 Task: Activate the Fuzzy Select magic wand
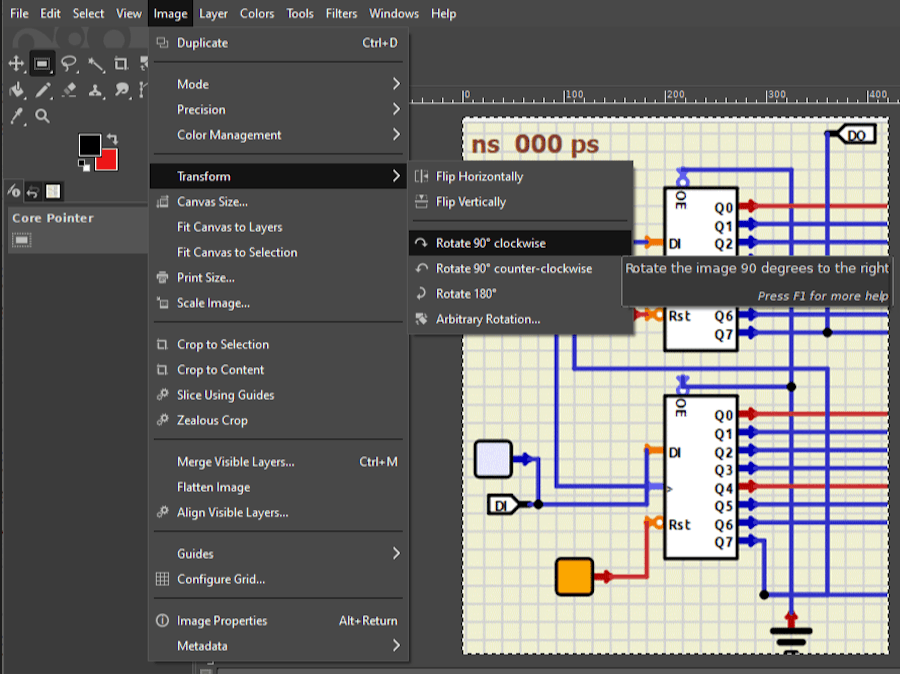95,64
